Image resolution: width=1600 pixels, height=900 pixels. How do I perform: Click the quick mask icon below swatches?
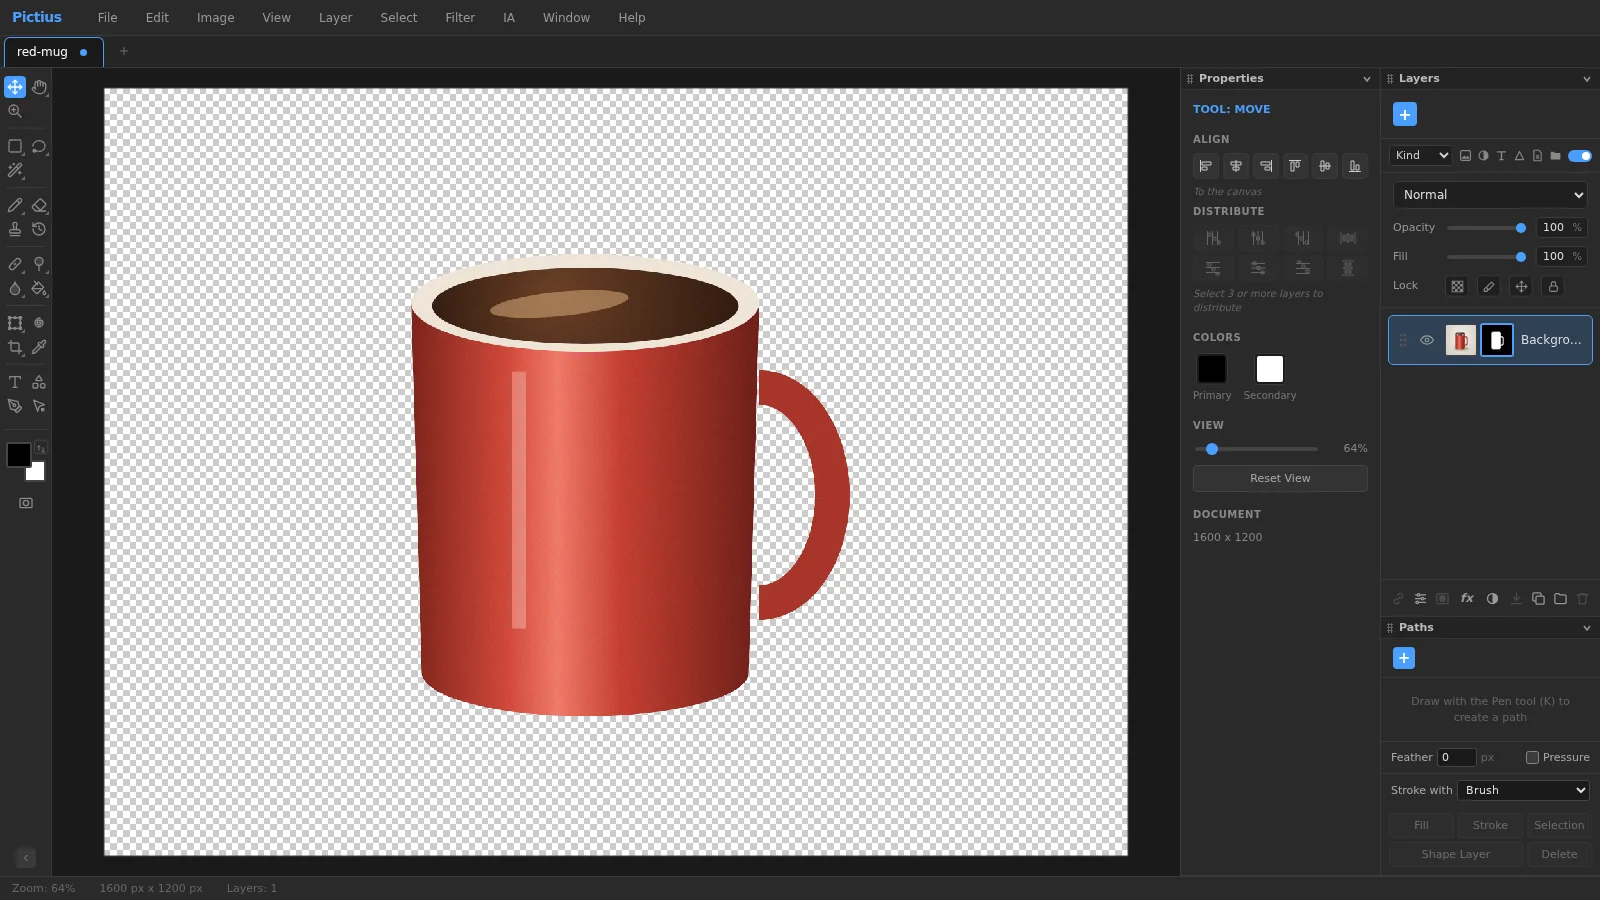26,503
